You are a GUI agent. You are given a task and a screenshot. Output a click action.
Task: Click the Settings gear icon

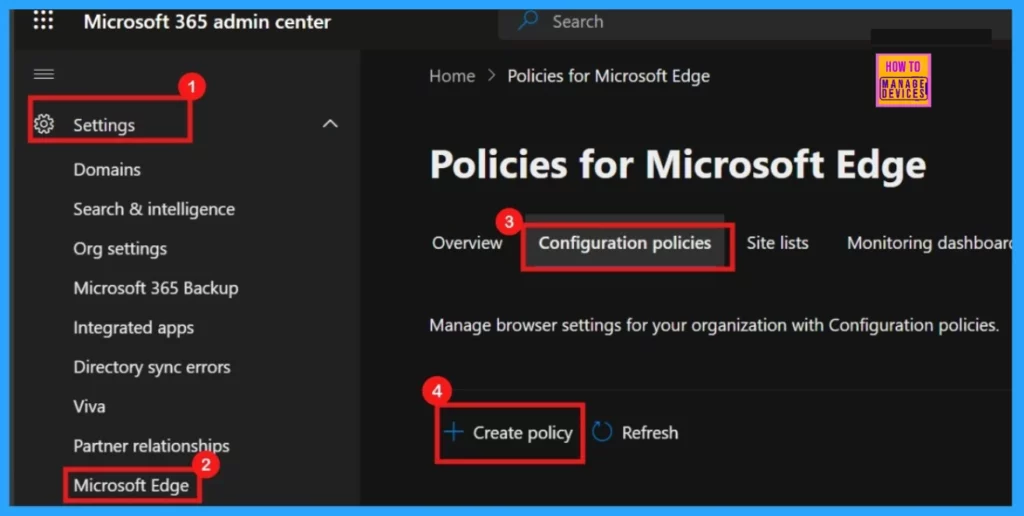point(44,124)
